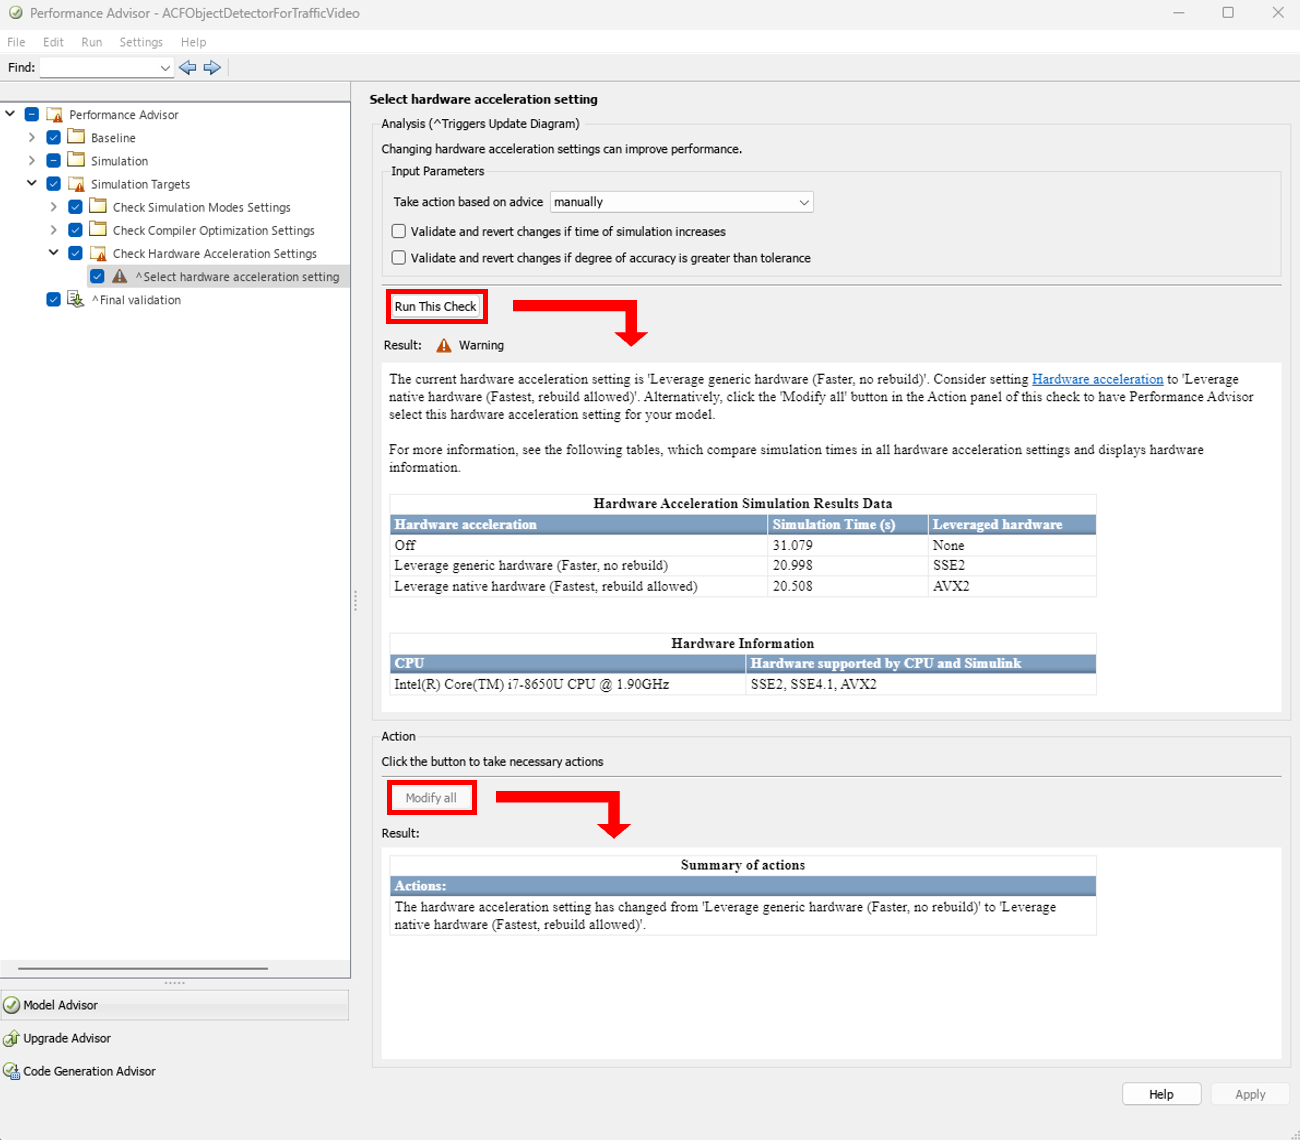
Task: Uncheck the Check Simulation Modes Settings checkbox
Action: point(75,207)
